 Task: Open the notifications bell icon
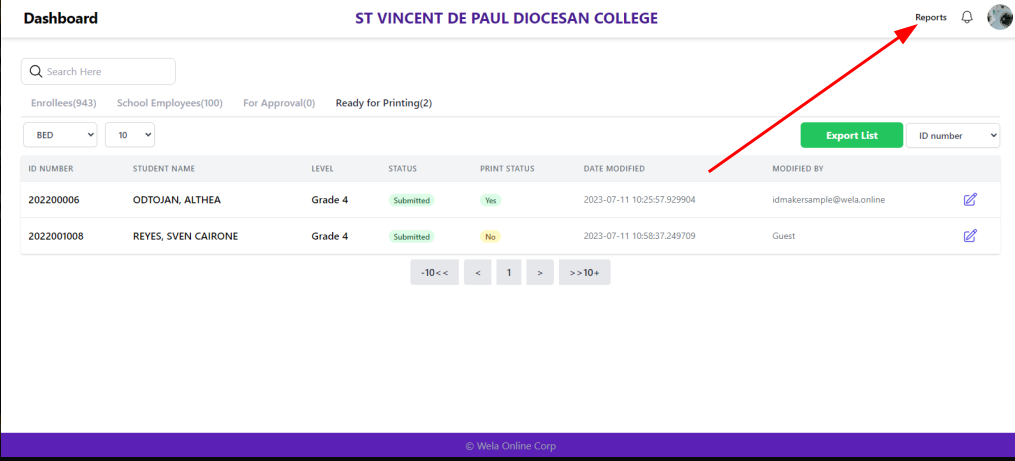pyautogui.click(x=967, y=17)
